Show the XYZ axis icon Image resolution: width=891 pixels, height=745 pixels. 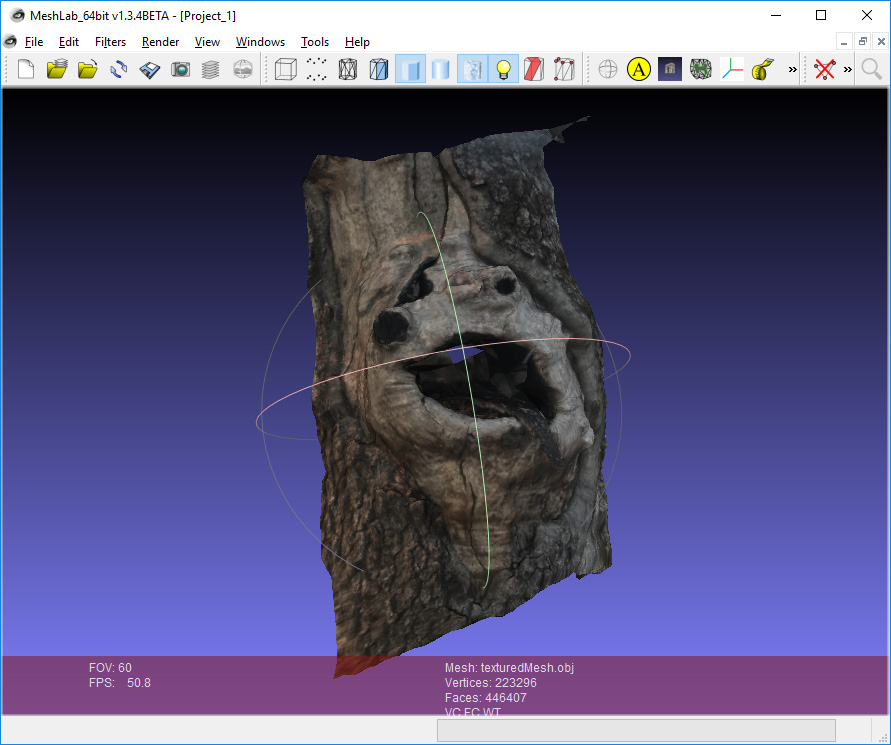[x=732, y=69]
